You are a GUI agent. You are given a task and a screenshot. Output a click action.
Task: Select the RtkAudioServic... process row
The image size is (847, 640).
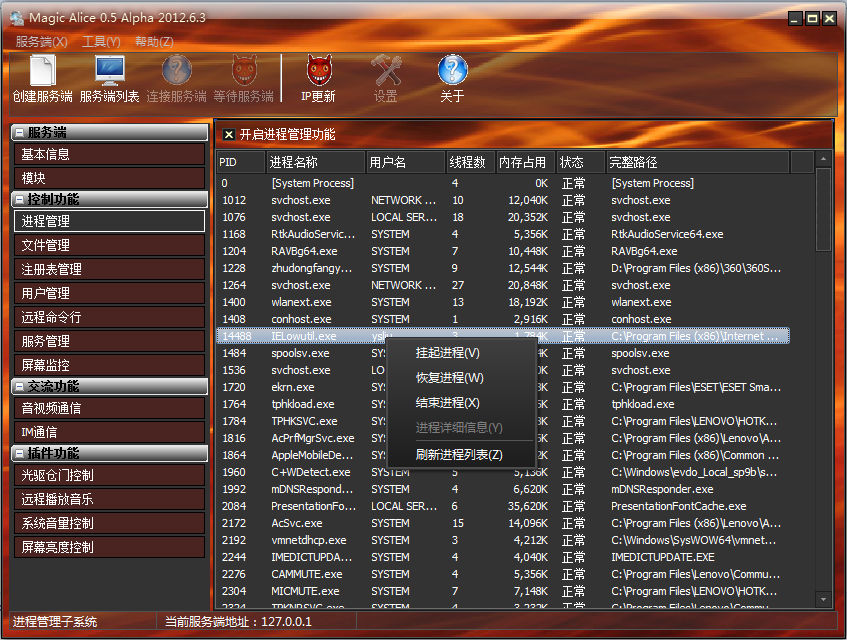pos(503,234)
